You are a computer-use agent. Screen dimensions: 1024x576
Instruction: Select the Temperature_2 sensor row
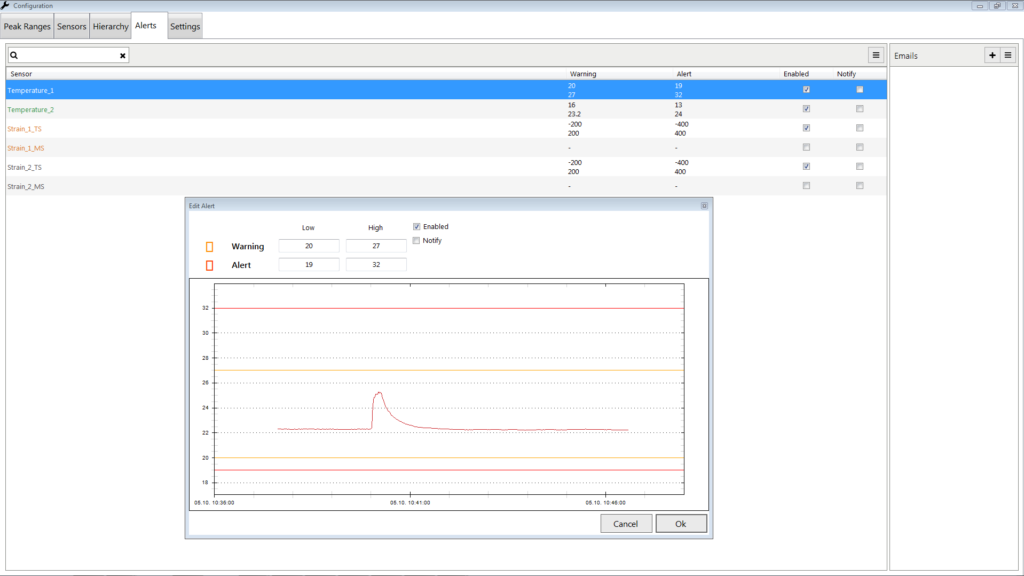point(446,109)
